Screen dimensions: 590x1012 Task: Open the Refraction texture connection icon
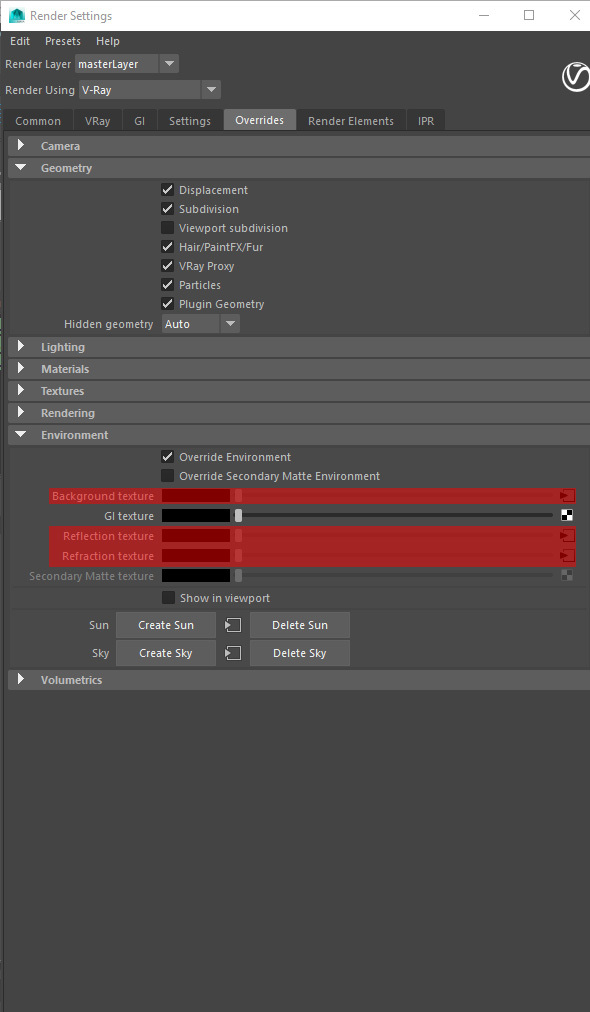coord(567,556)
